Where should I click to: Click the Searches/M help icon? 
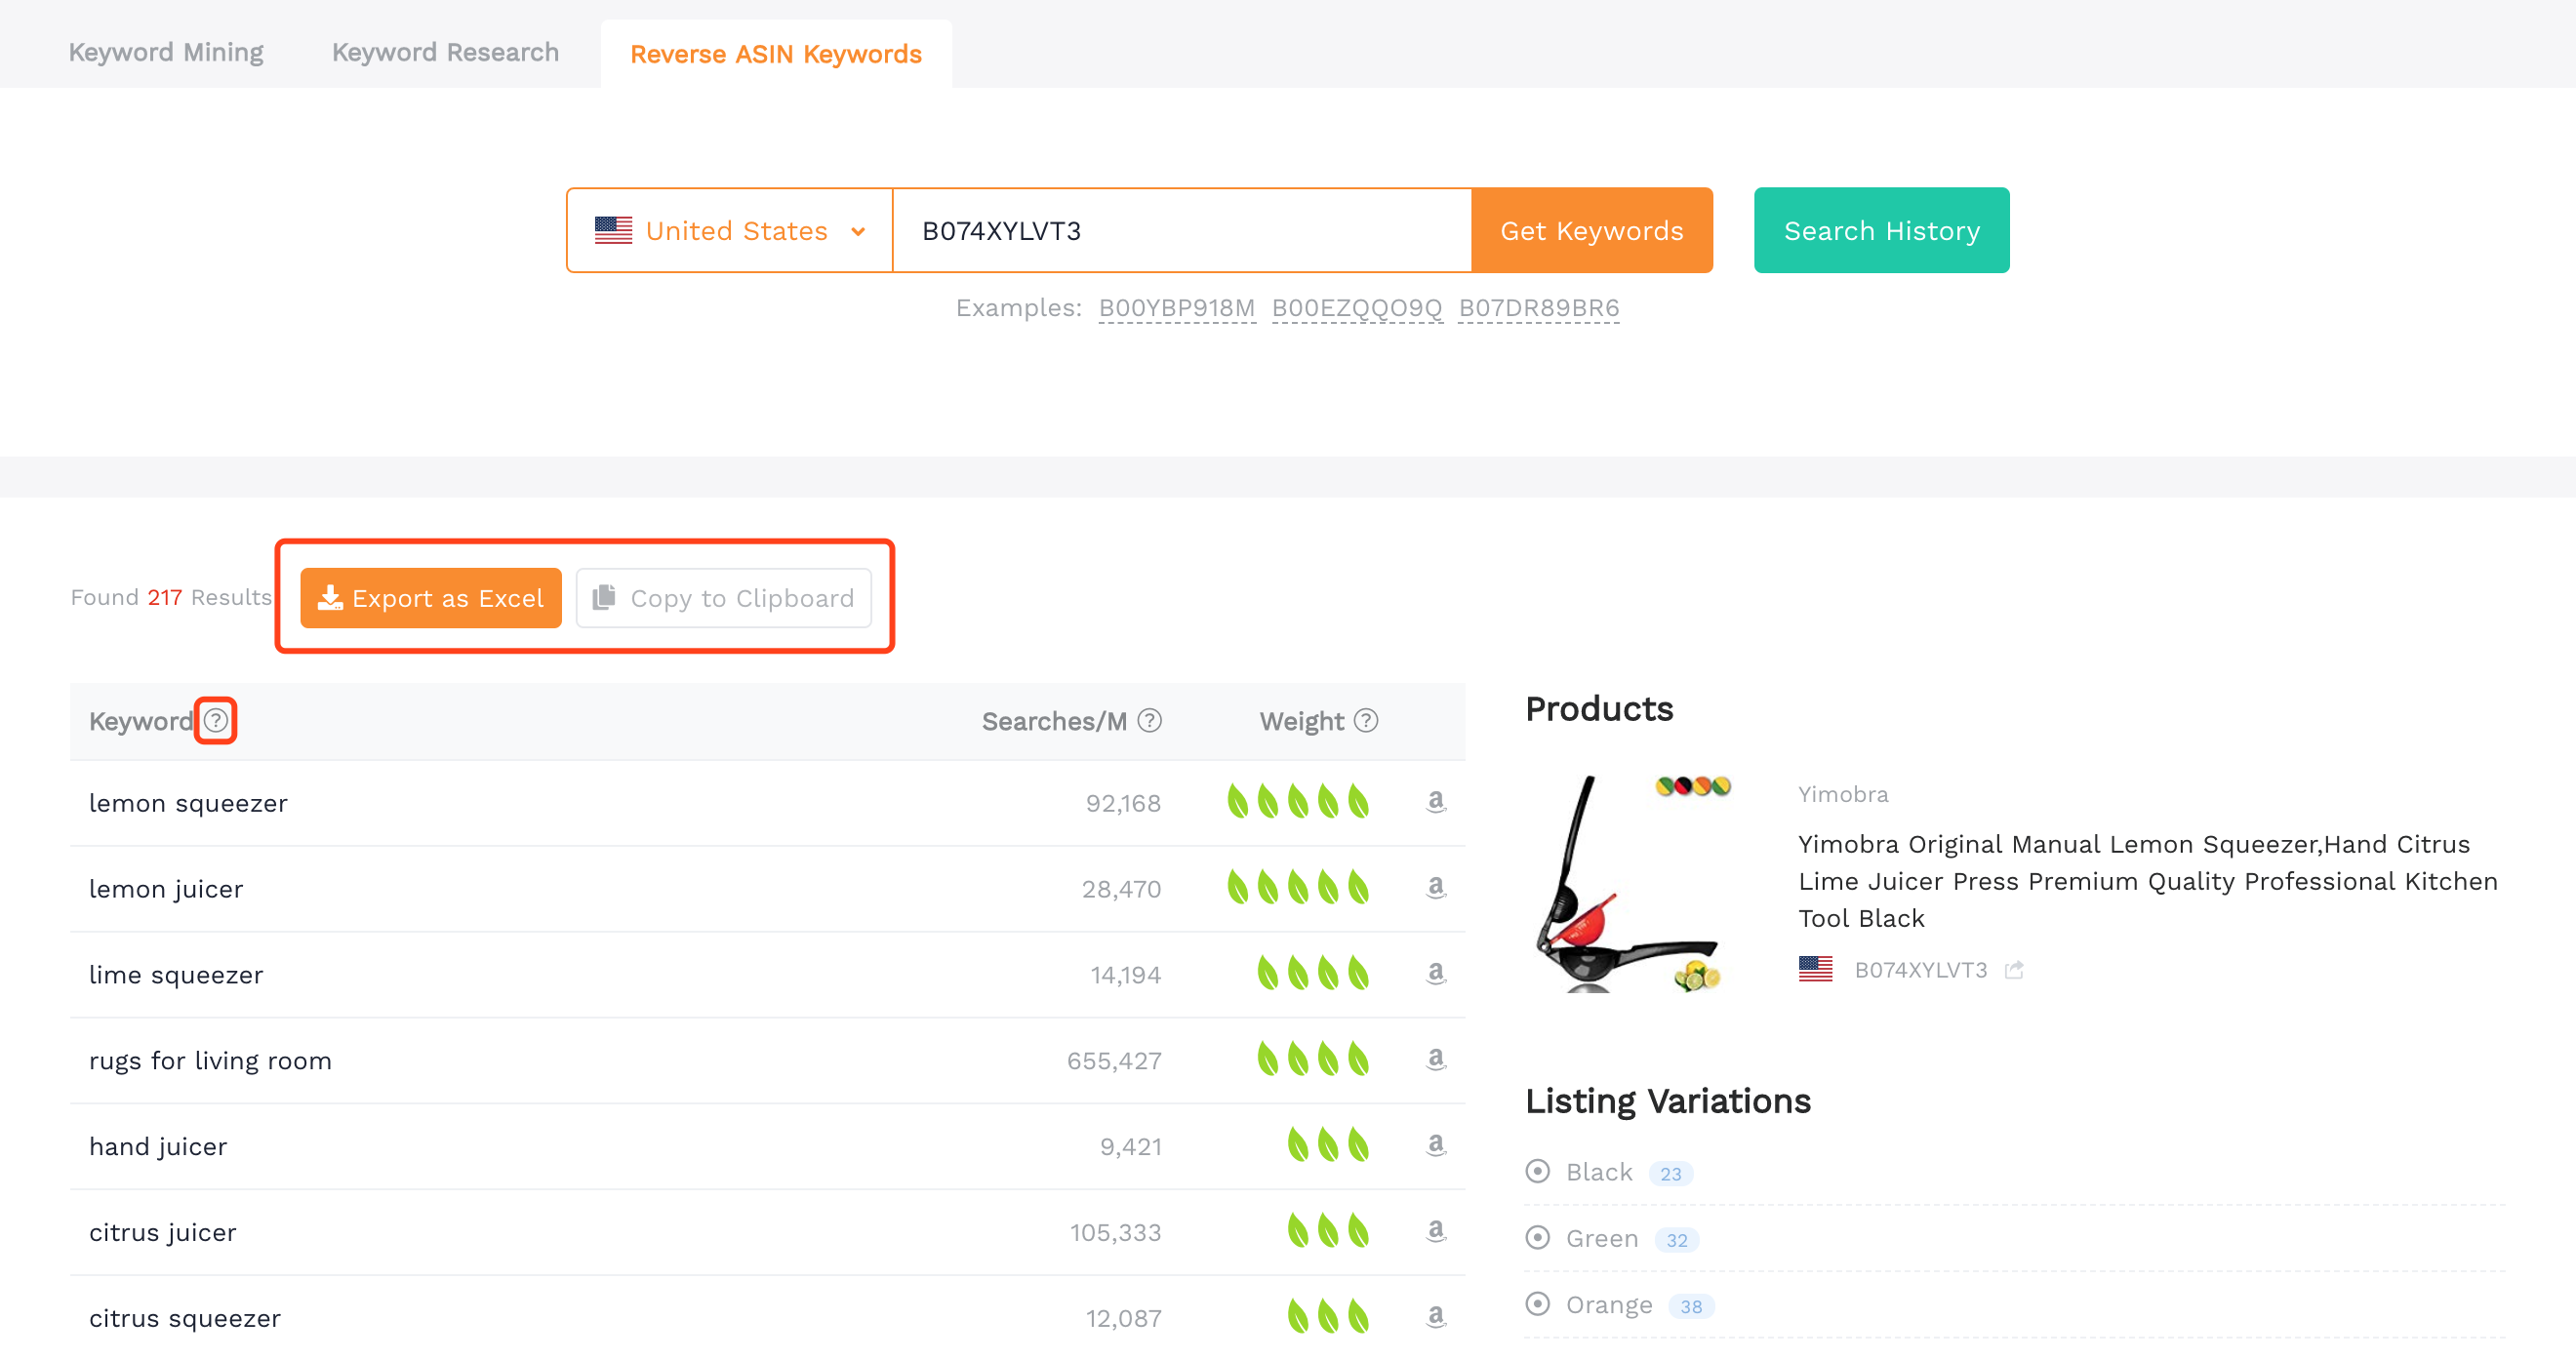[x=1150, y=720]
